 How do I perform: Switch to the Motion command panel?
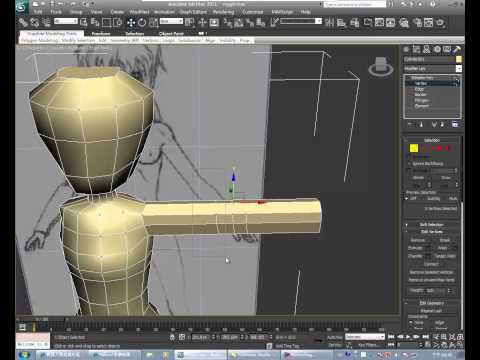pyautogui.click(x=437, y=49)
